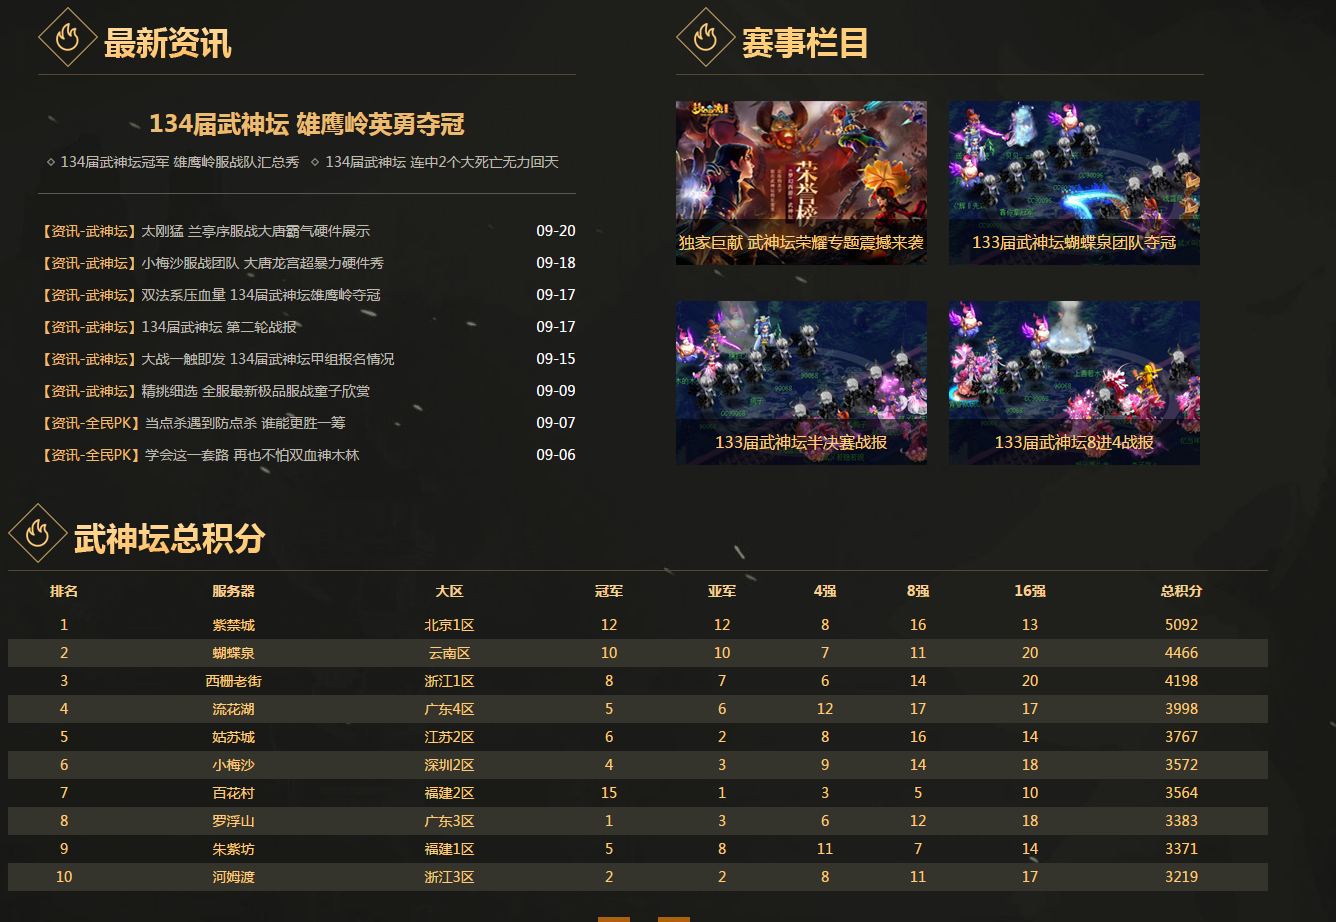Open 独家巨献 武神坛荣耀专题震撼来袭 thumbnail
The height and width of the screenshot is (922, 1336).
(801, 182)
